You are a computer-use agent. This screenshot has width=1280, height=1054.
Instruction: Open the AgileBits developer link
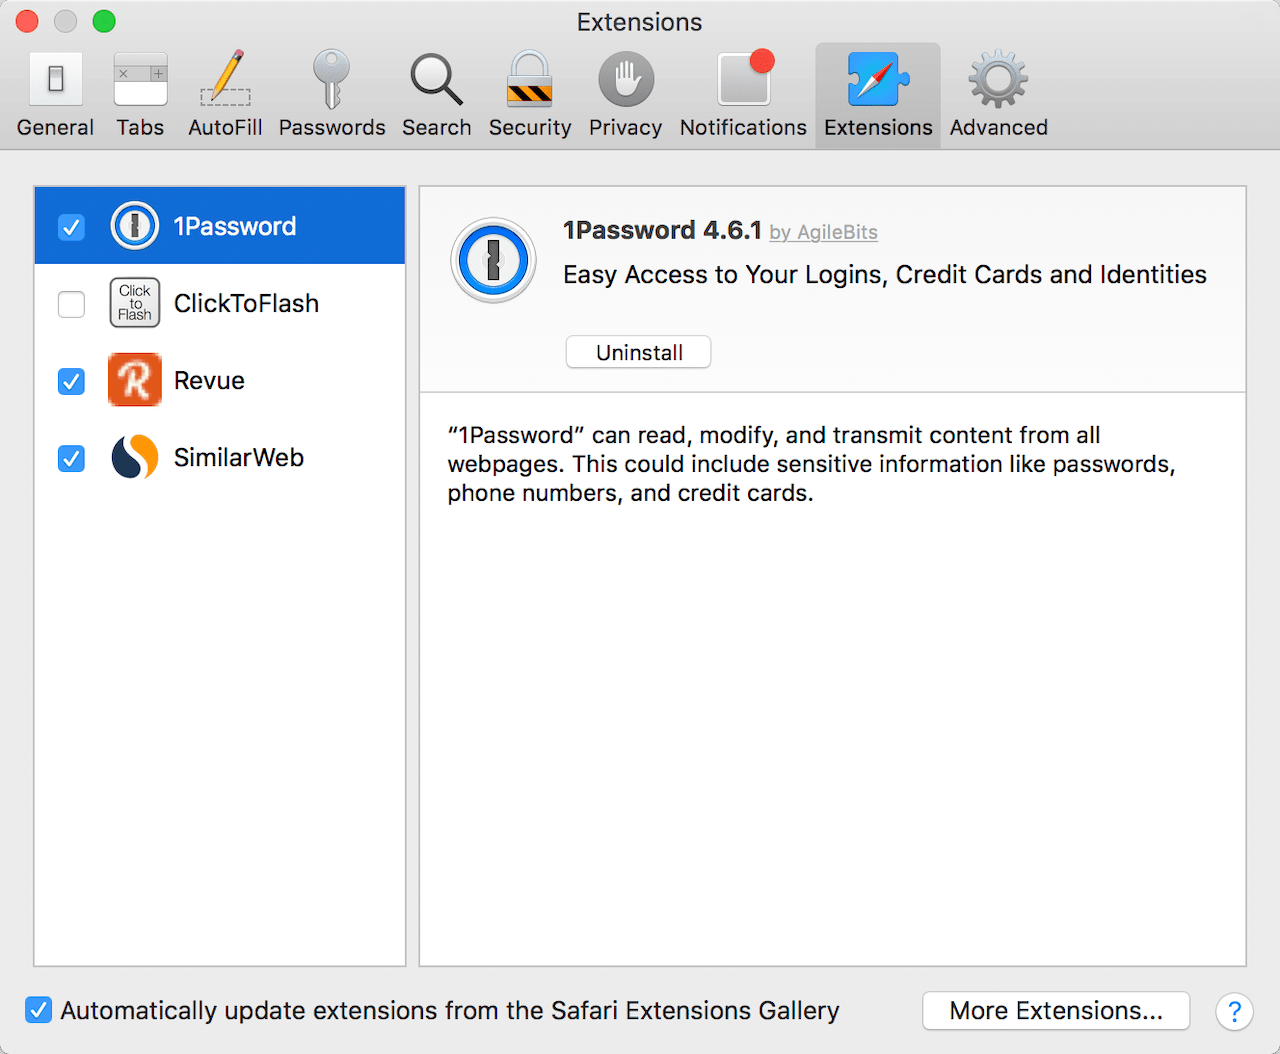(824, 232)
